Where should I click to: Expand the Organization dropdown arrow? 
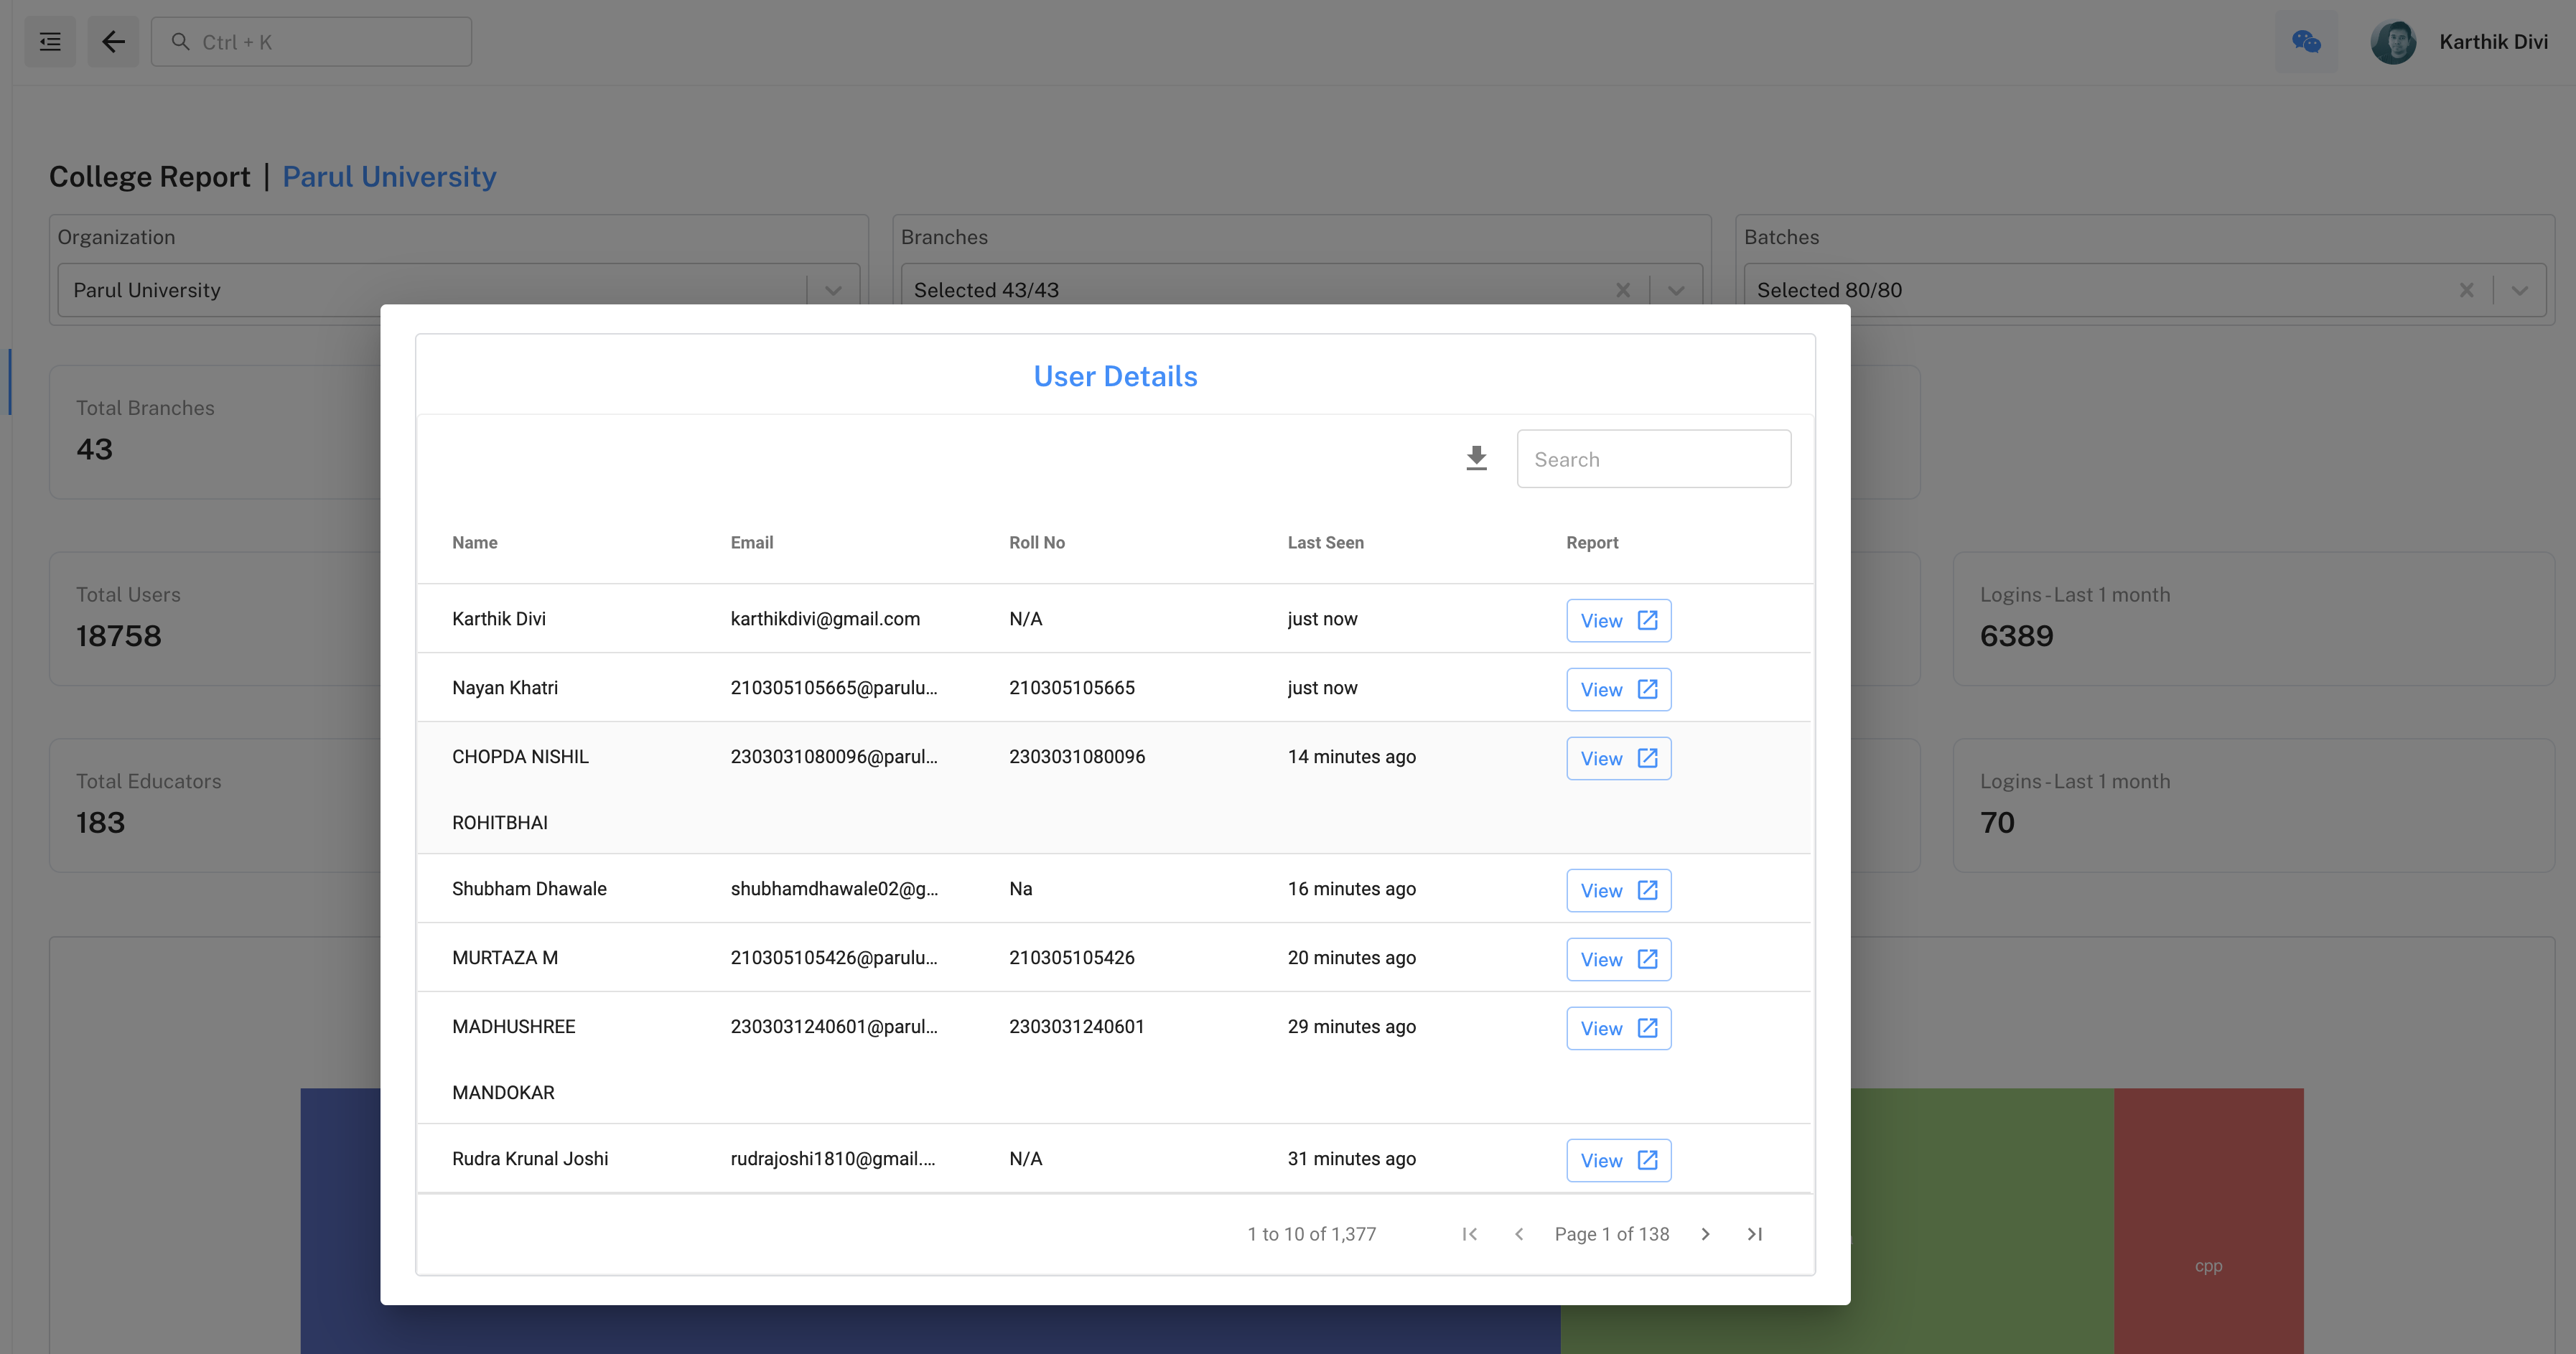[833, 290]
